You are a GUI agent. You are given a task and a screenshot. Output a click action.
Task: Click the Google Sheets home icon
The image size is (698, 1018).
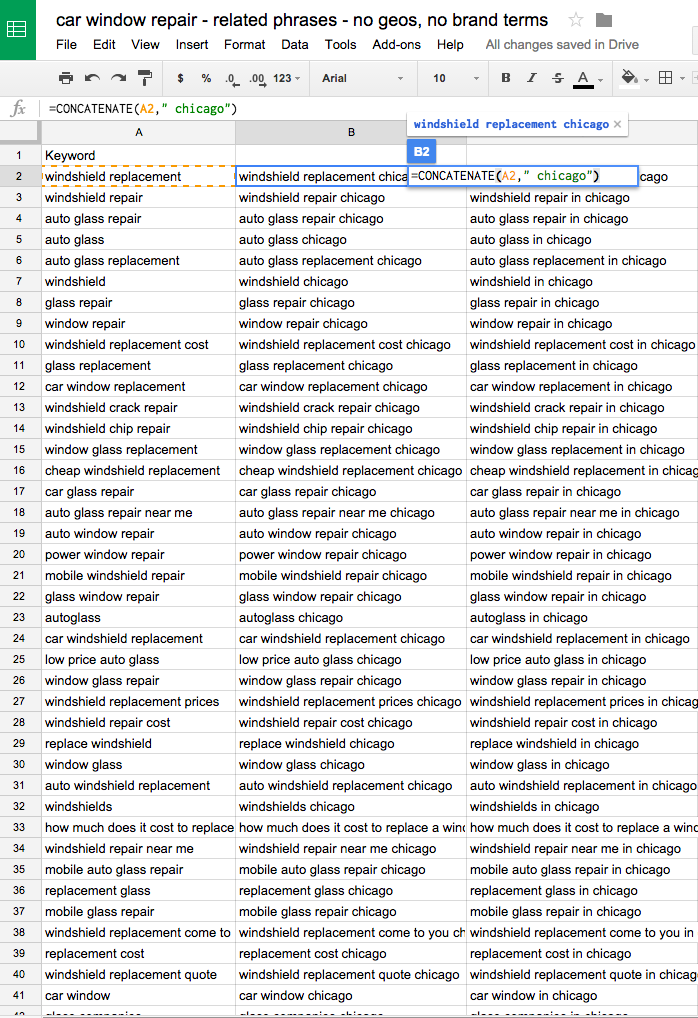click(17, 29)
